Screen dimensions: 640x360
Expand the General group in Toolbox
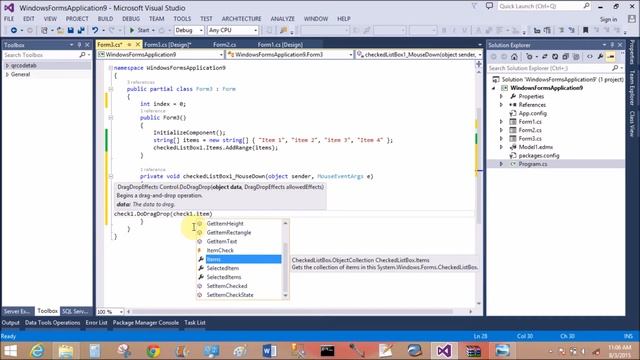click(x=7, y=74)
